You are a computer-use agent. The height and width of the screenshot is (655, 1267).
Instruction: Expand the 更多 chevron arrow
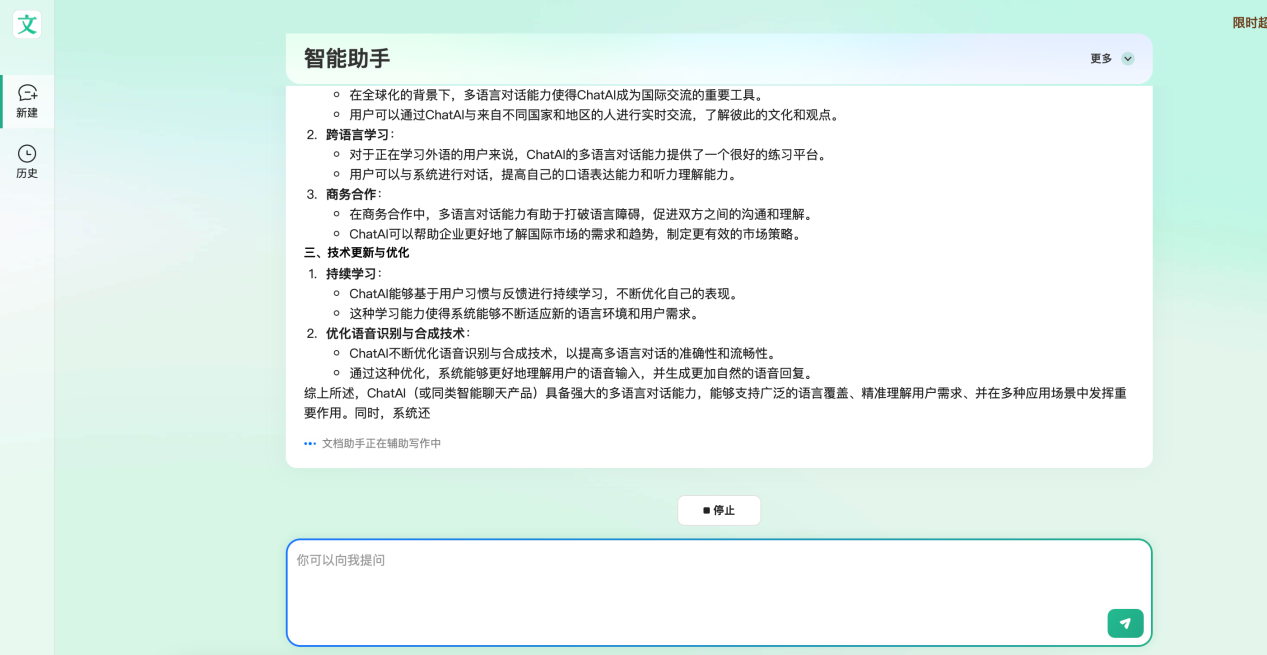[1128, 59]
